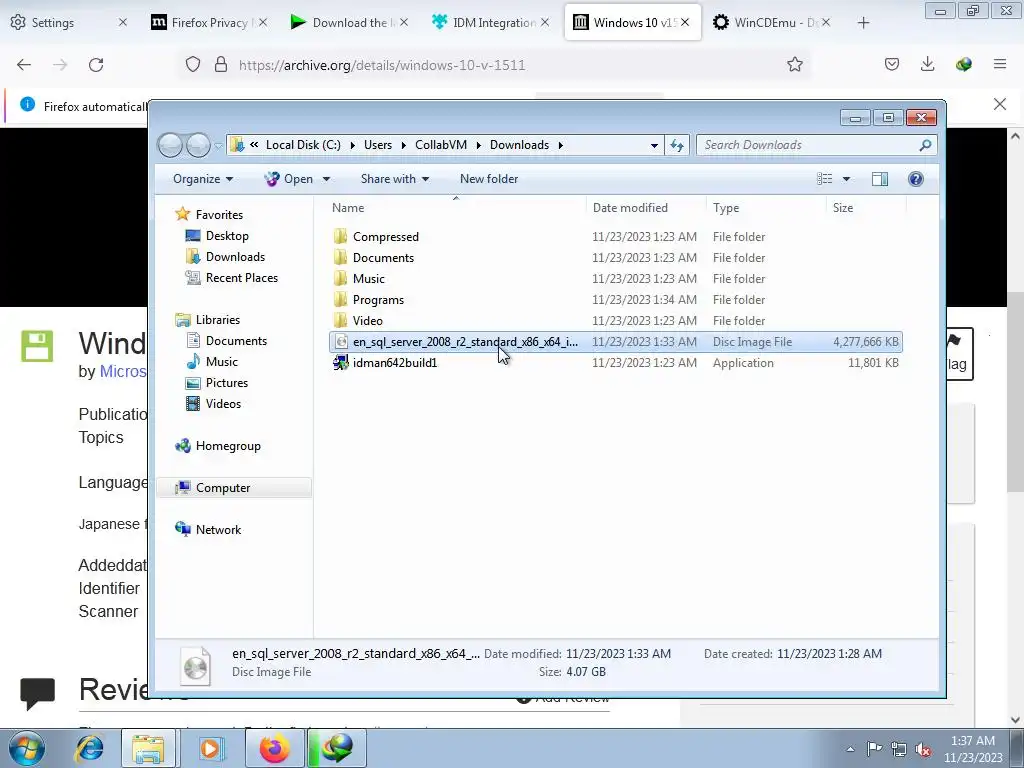Select Network in navigation pane
The height and width of the screenshot is (768, 1024).
(218, 530)
